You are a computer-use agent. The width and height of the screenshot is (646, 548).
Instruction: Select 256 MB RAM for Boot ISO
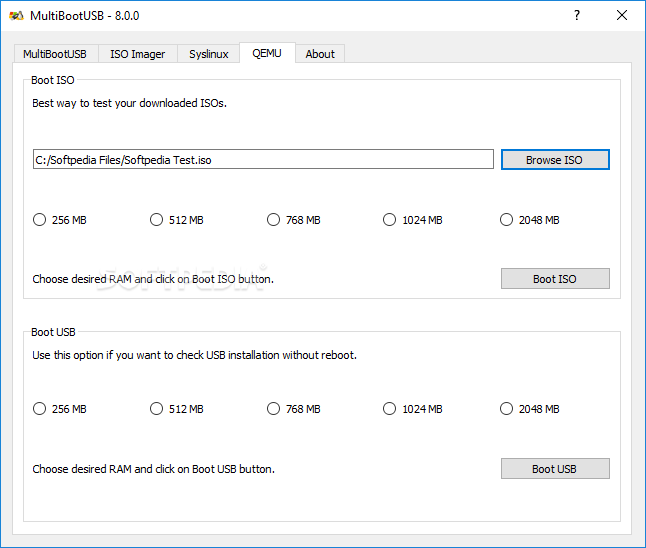[60, 220]
